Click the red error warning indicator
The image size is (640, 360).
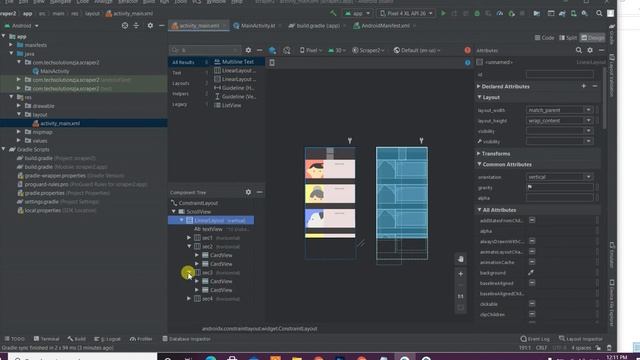click(467, 50)
